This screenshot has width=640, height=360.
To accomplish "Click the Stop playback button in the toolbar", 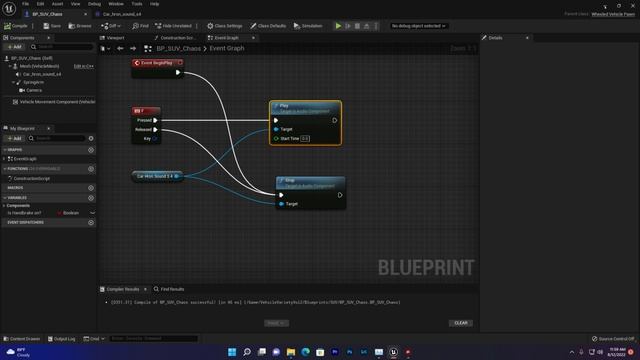I will (x=357, y=26).
